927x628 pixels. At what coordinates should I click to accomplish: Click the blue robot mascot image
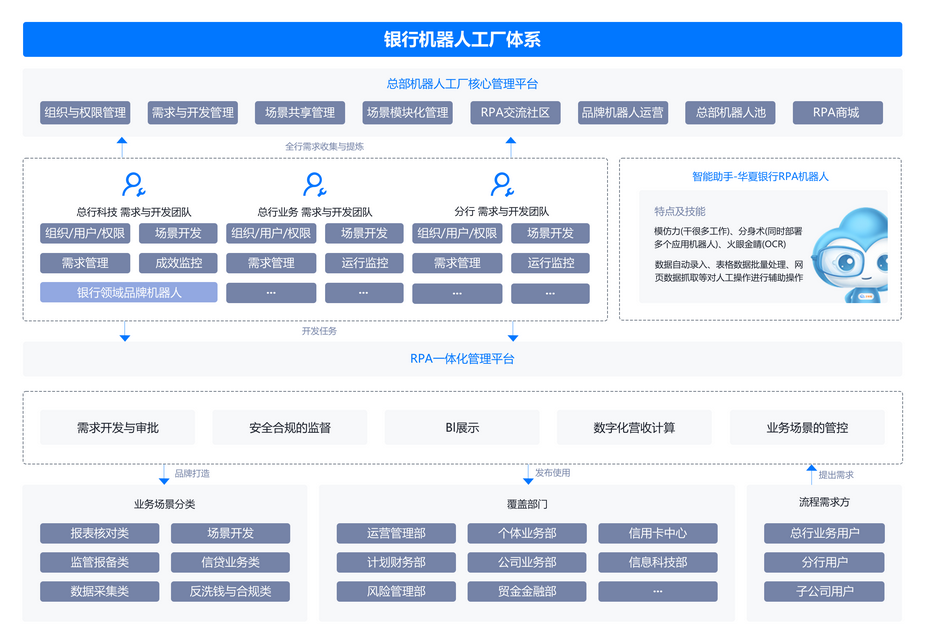848,255
